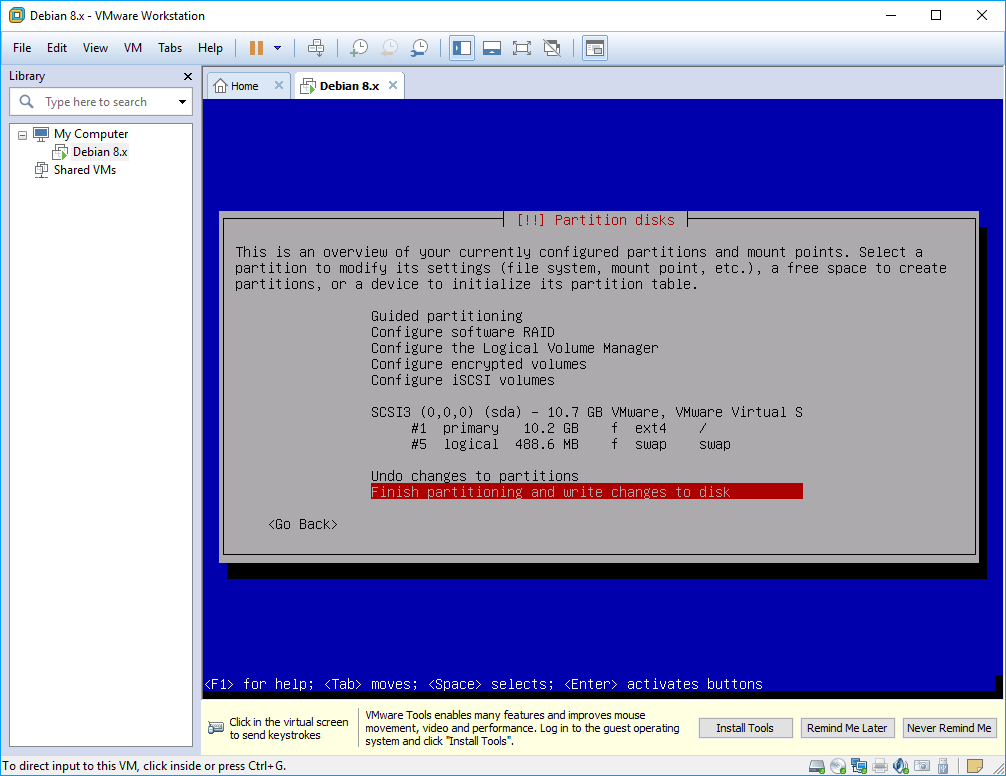
Task: Close the Library panel
Action: coord(187,76)
